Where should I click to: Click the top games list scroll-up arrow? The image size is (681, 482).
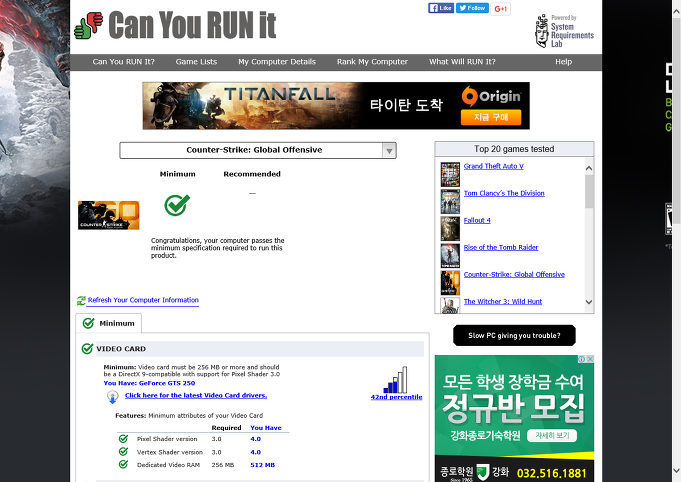pyautogui.click(x=589, y=168)
